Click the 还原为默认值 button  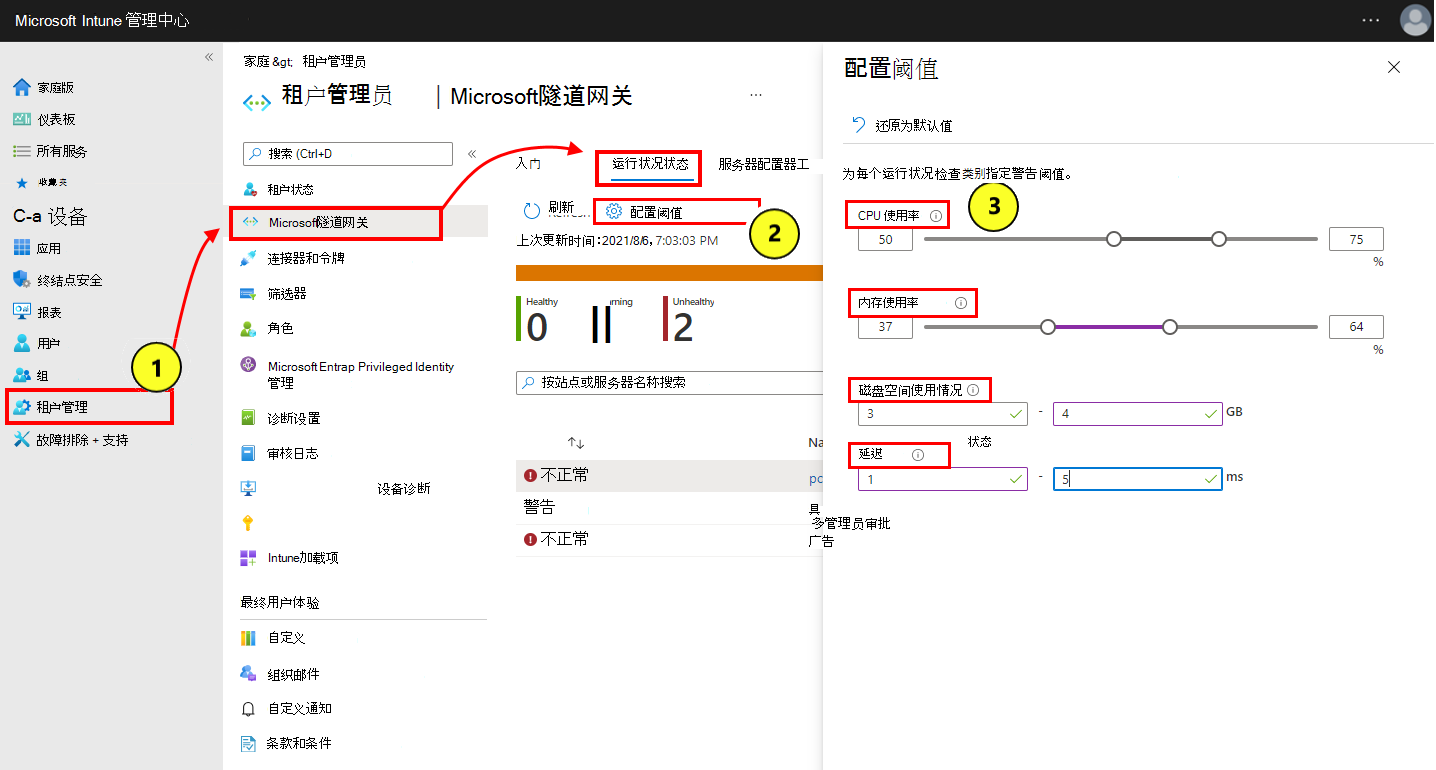pyautogui.click(x=902, y=125)
